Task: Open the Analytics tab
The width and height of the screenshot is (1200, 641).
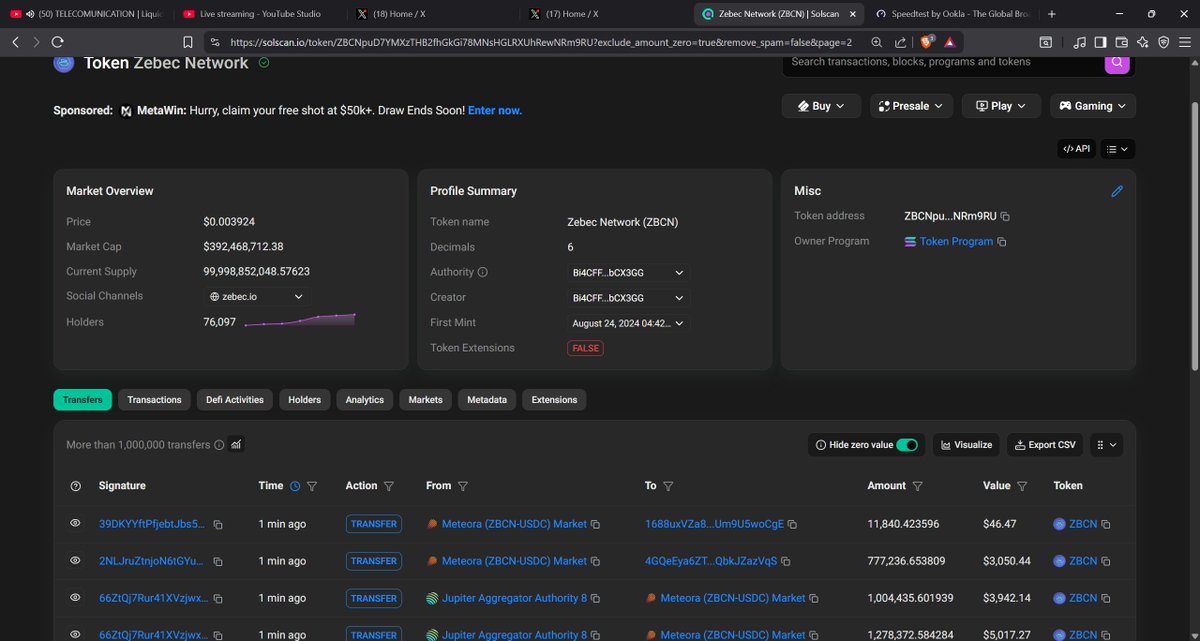Action: 365,400
